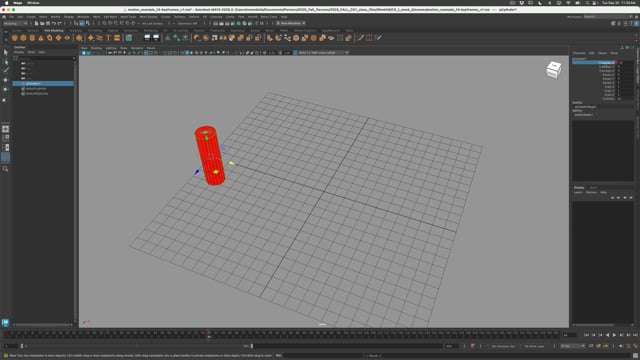Create a polygon torus from the shelf

pos(50,38)
